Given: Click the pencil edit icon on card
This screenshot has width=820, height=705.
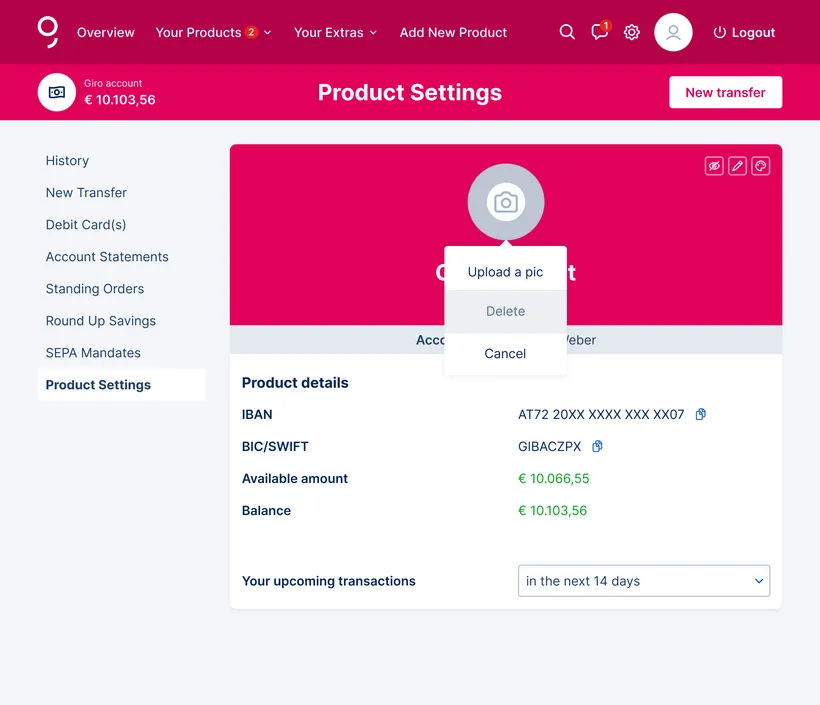Looking at the screenshot, I should point(737,166).
